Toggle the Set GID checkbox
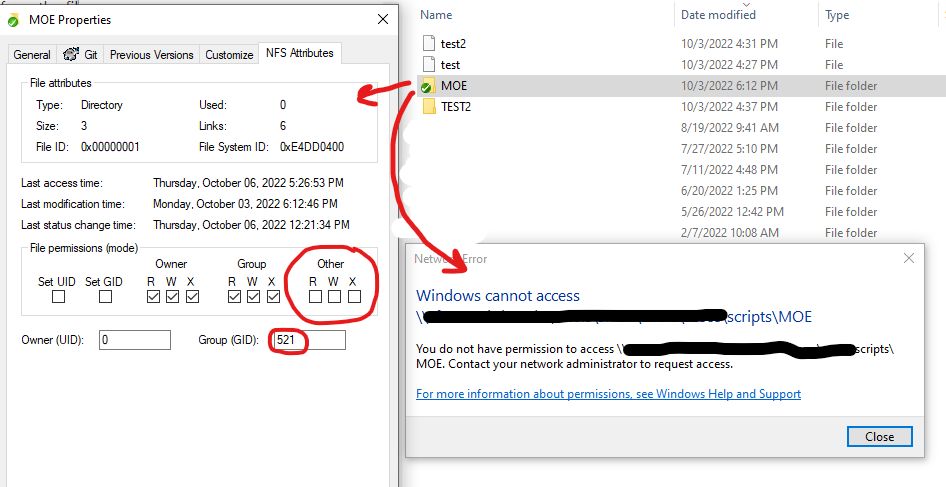Image resolution: width=946 pixels, height=487 pixels. [105, 297]
